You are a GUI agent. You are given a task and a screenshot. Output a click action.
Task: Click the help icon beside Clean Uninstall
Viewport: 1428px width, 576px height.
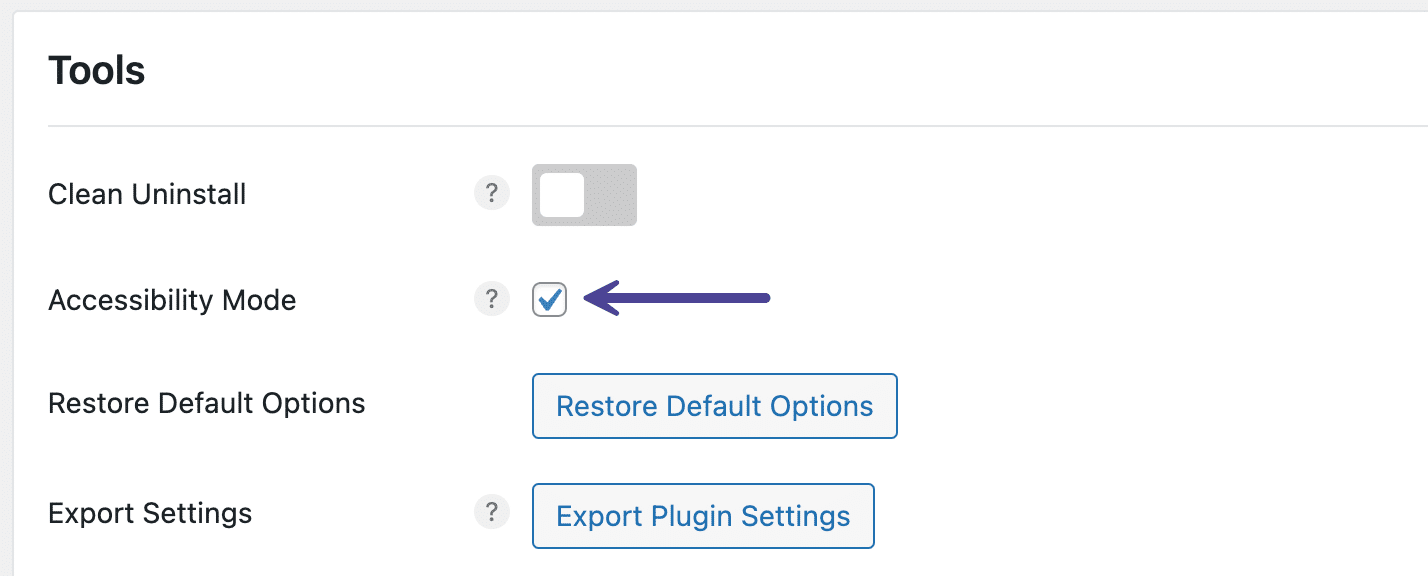[x=491, y=193]
